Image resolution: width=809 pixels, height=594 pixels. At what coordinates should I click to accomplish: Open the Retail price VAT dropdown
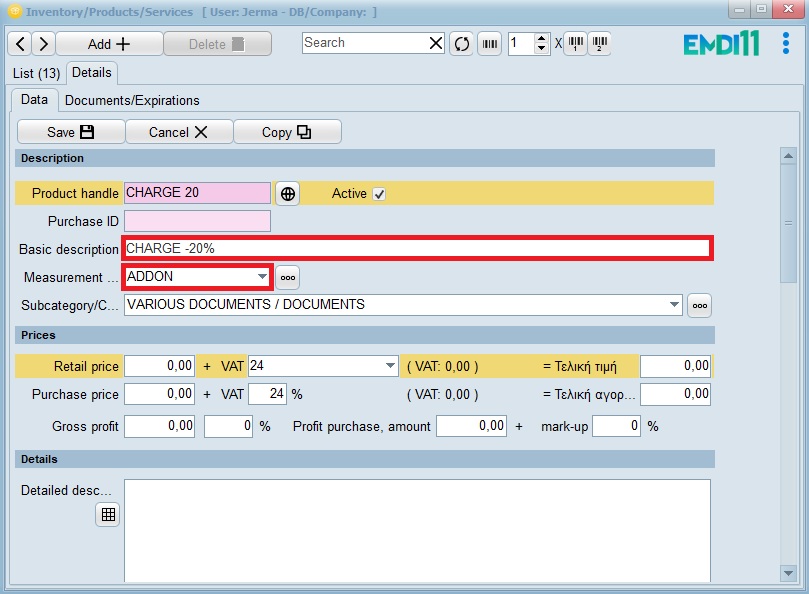tap(391, 367)
